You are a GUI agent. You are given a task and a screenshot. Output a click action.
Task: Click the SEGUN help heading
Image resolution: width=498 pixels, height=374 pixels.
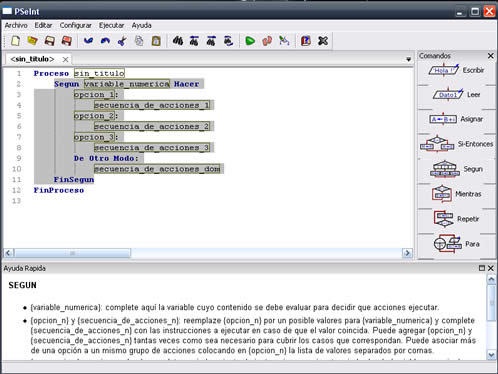(22, 285)
